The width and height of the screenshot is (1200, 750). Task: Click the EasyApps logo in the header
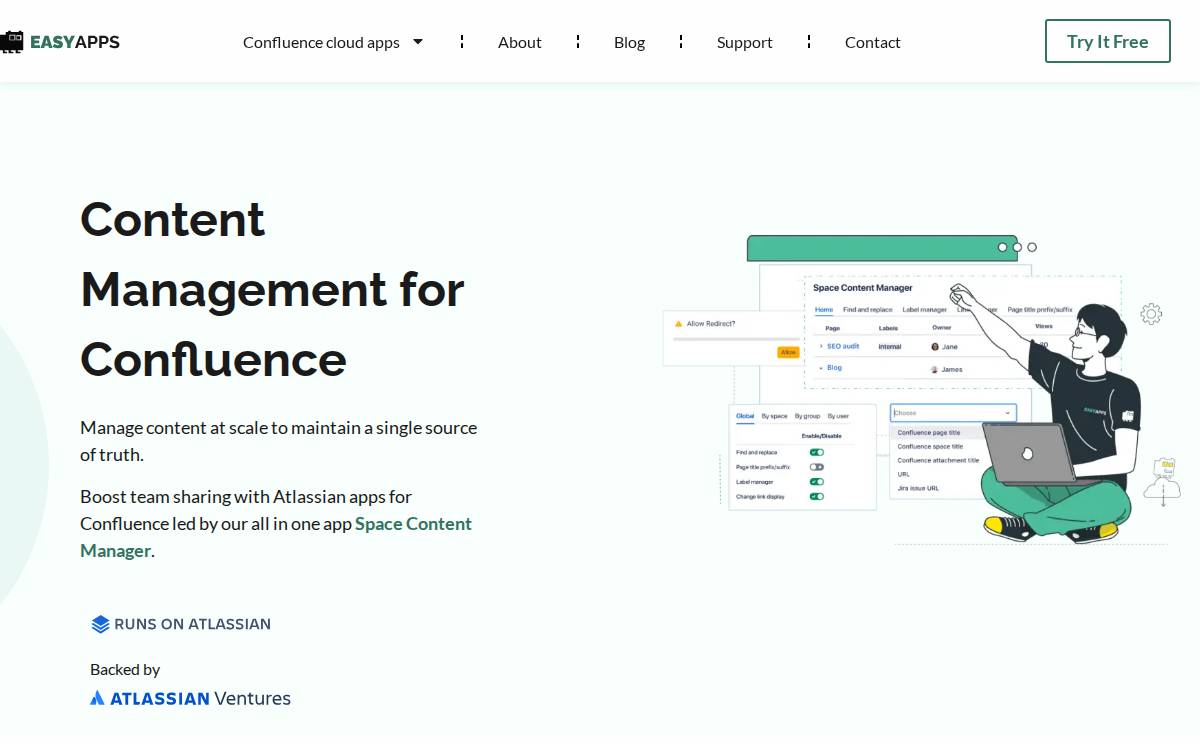tap(60, 42)
